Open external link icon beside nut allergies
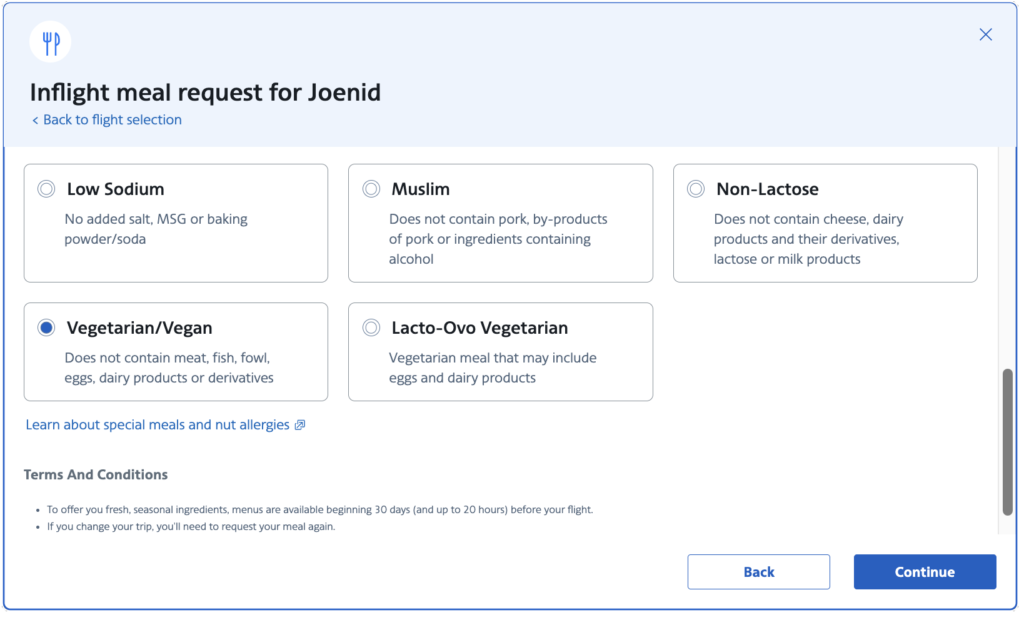1024x620 pixels. pos(300,425)
